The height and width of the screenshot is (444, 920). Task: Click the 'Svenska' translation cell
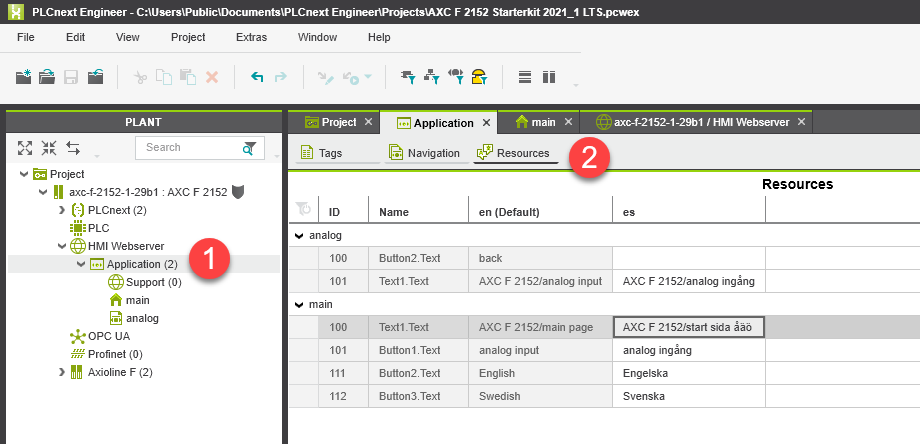[689, 396]
